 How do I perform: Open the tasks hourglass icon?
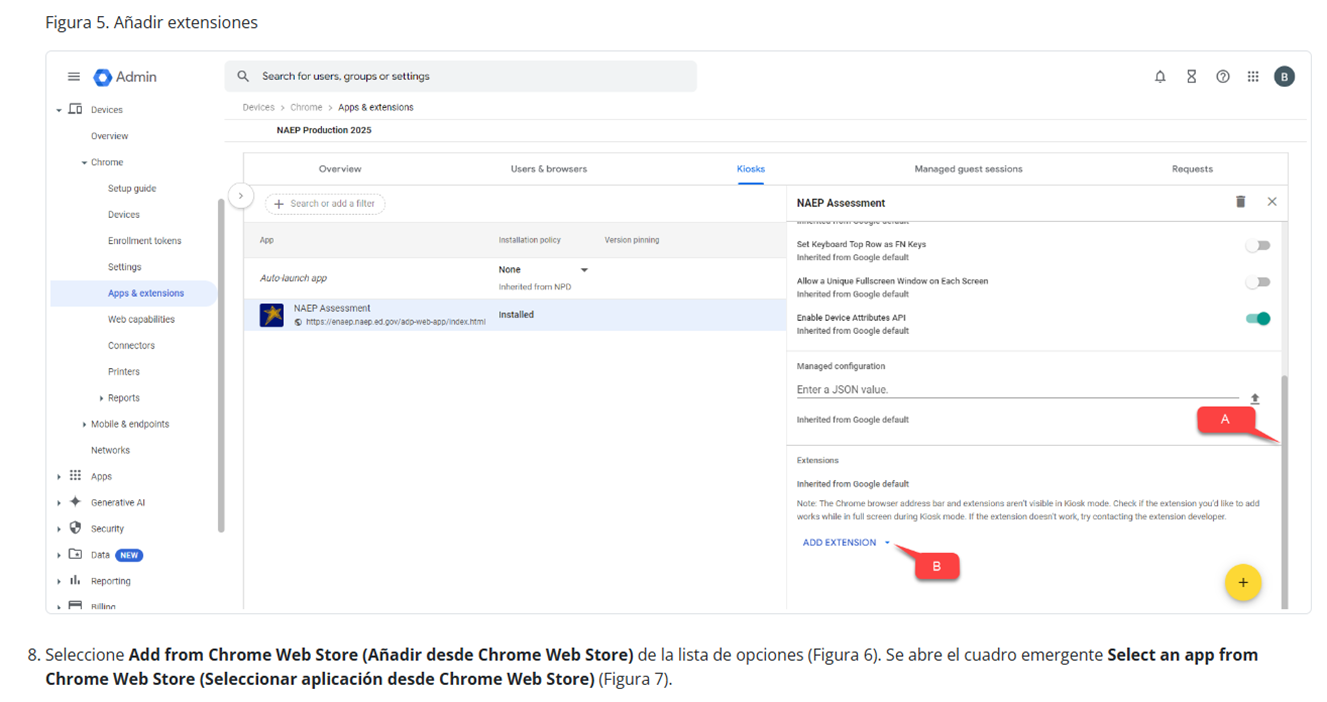(x=1191, y=77)
